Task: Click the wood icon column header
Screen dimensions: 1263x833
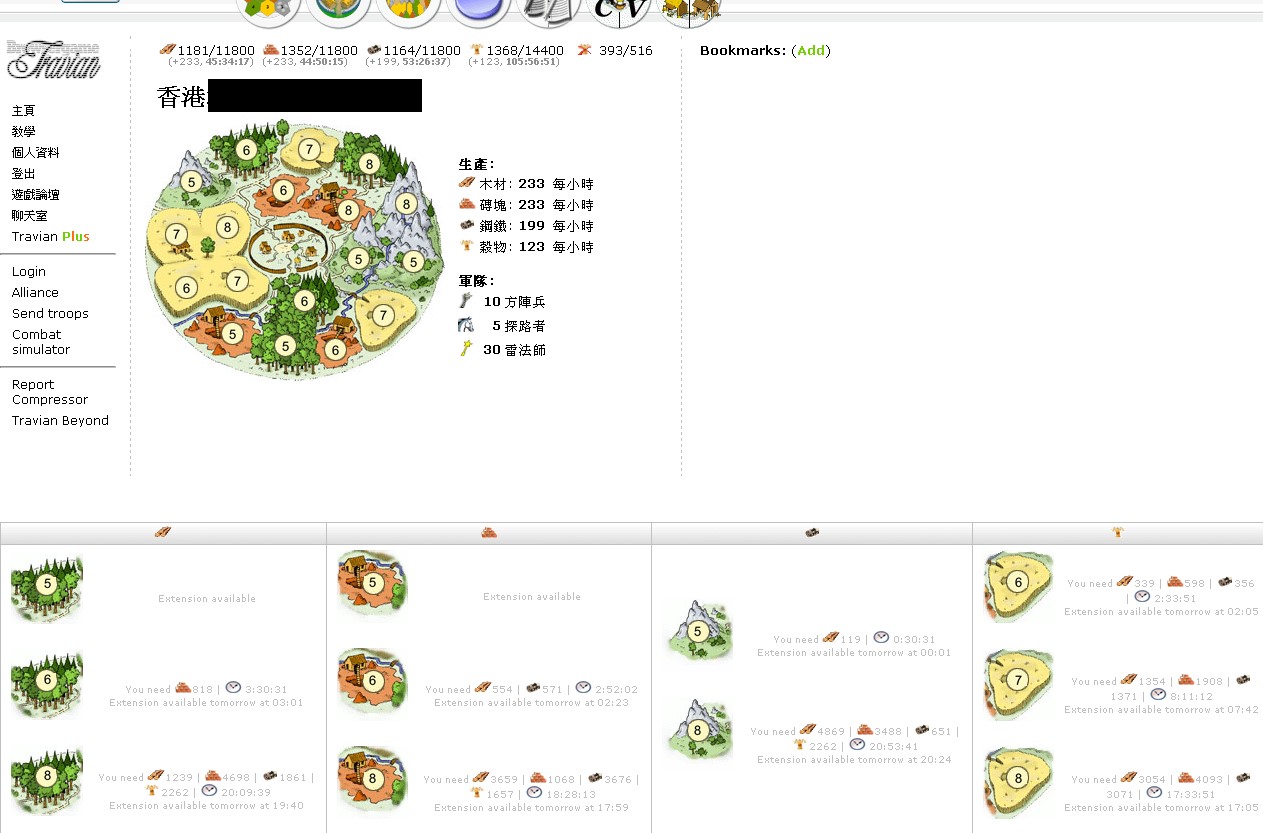Action: pyautogui.click(x=163, y=532)
